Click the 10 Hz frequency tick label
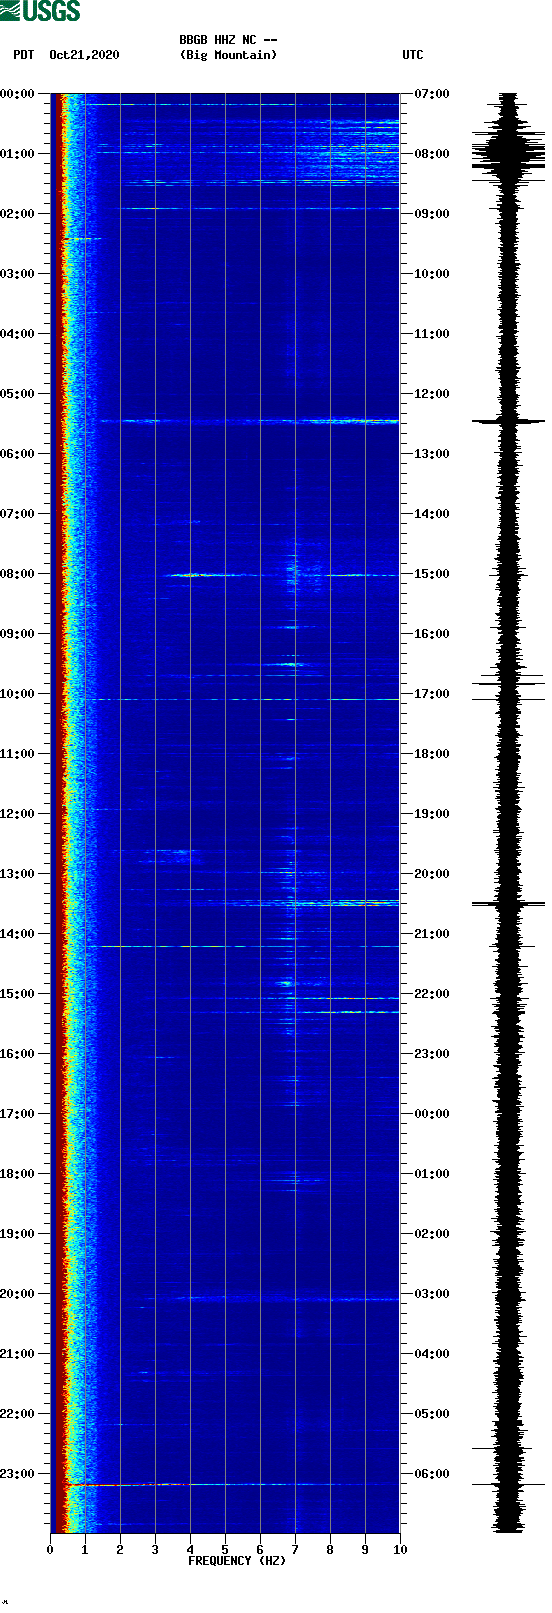 [x=400, y=1550]
